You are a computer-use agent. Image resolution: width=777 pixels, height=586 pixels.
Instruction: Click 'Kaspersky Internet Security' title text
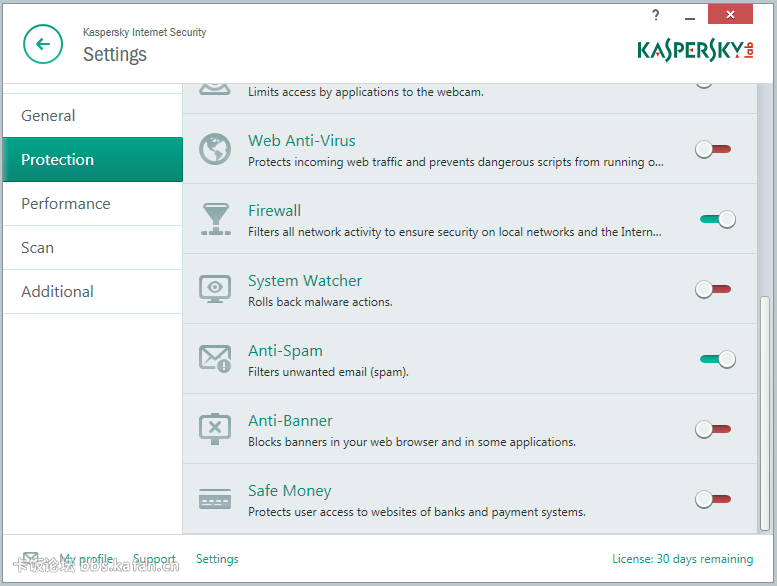[x=144, y=32]
